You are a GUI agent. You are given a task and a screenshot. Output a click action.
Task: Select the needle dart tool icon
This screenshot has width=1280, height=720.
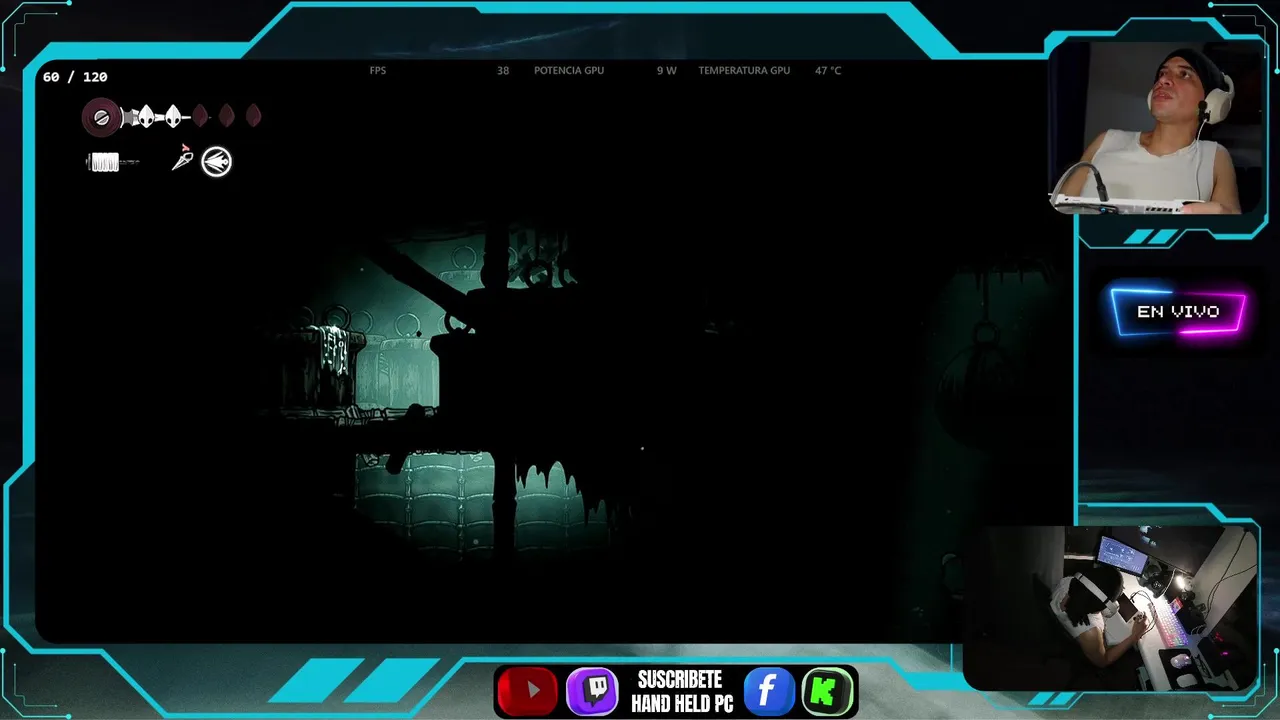point(182,158)
